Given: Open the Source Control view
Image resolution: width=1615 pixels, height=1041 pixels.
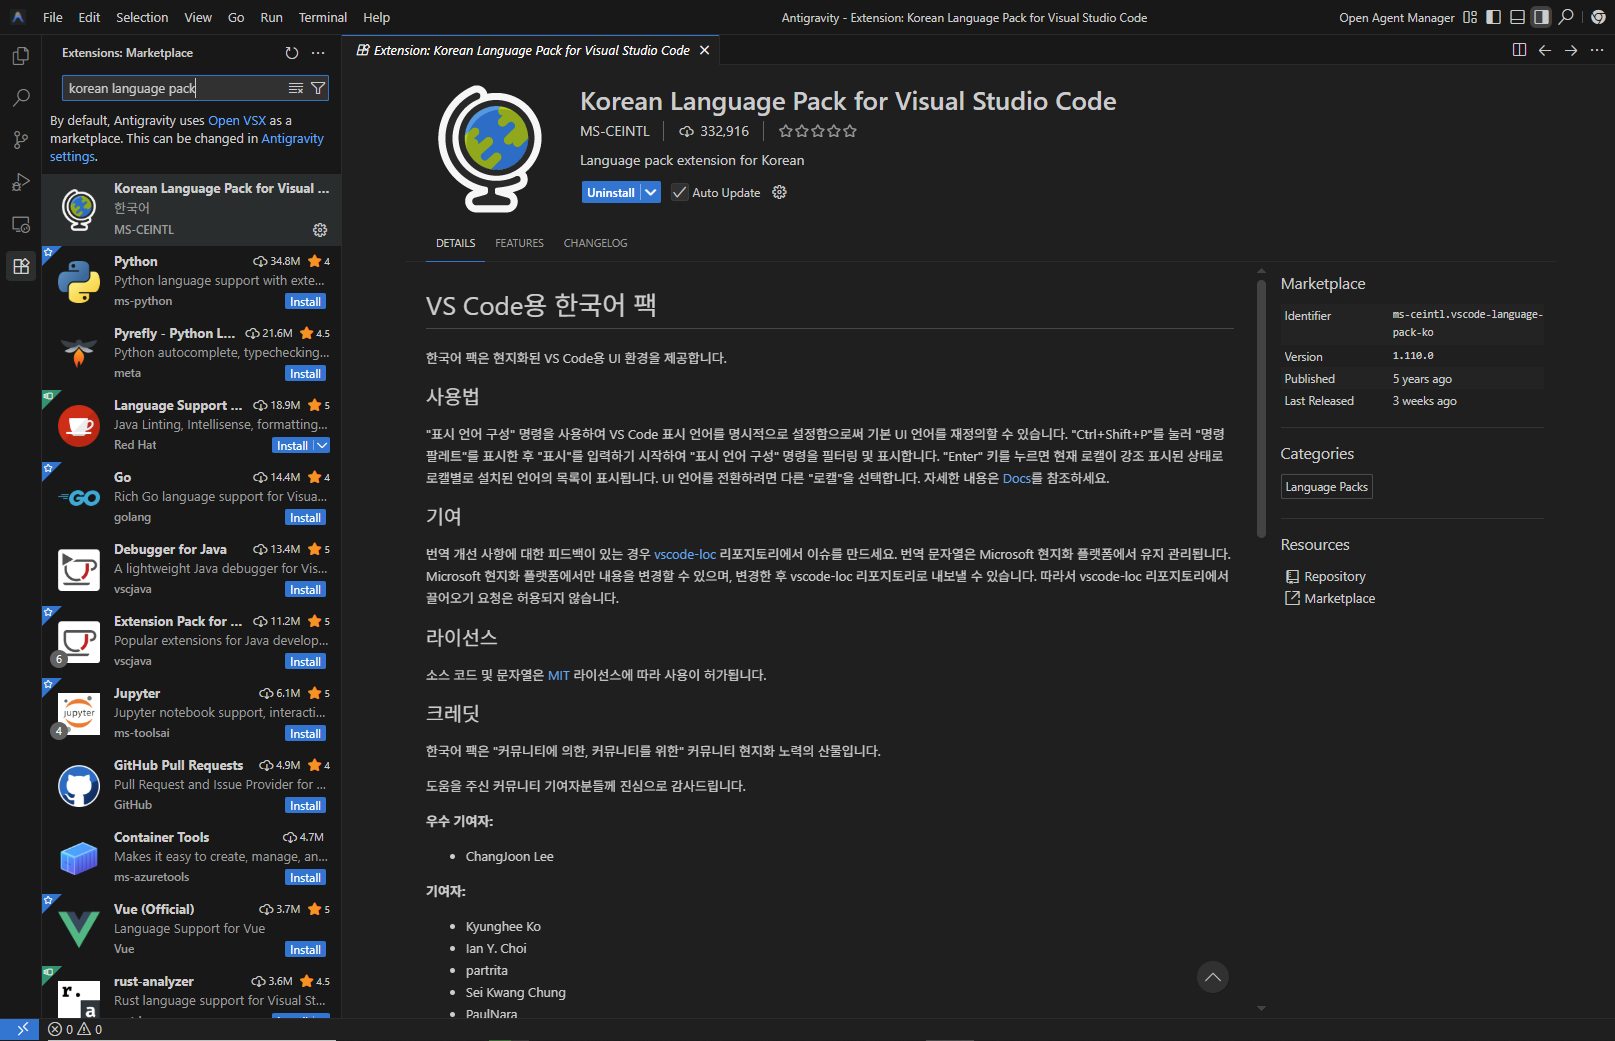Looking at the screenshot, I should tap(20, 140).
